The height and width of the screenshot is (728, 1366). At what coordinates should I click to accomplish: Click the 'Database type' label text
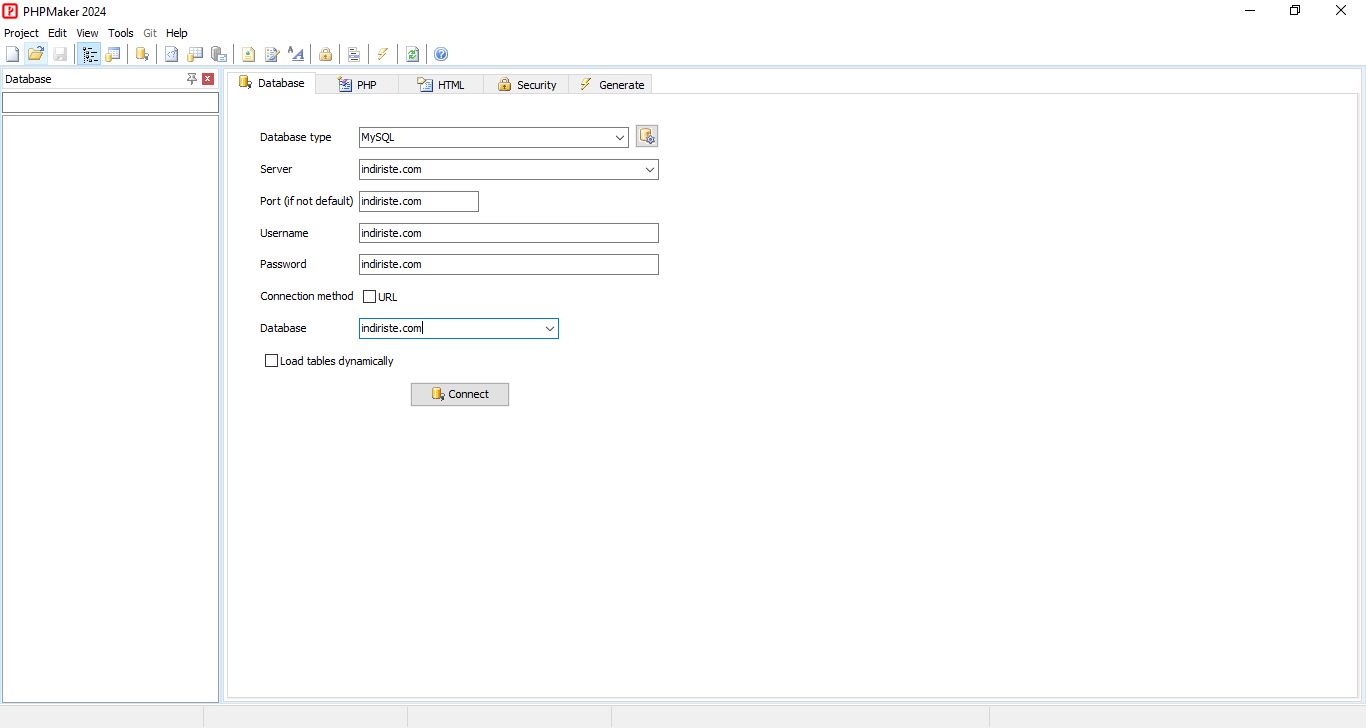tap(296, 137)
